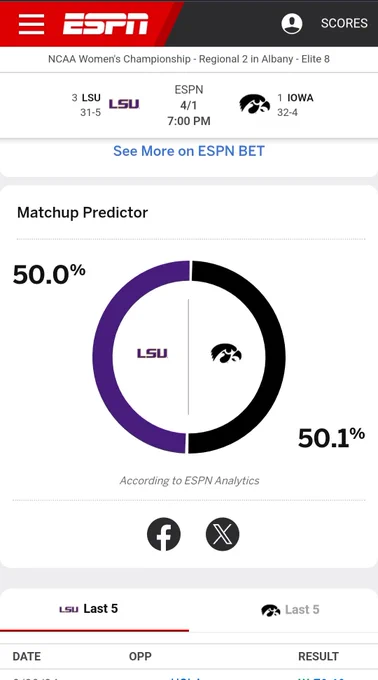Open the IOWA team name link
378x680 pixels.
click(x=300, y=98)
